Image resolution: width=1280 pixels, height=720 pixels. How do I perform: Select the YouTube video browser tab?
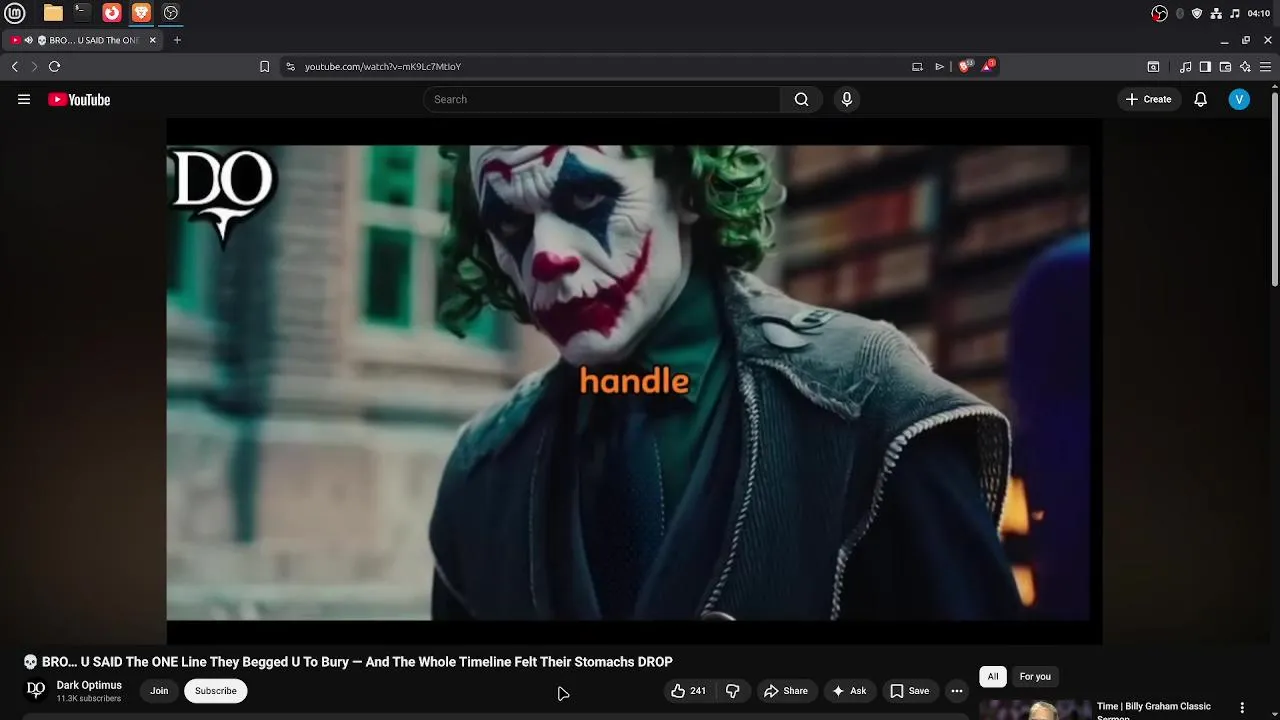tap(85, 40)
